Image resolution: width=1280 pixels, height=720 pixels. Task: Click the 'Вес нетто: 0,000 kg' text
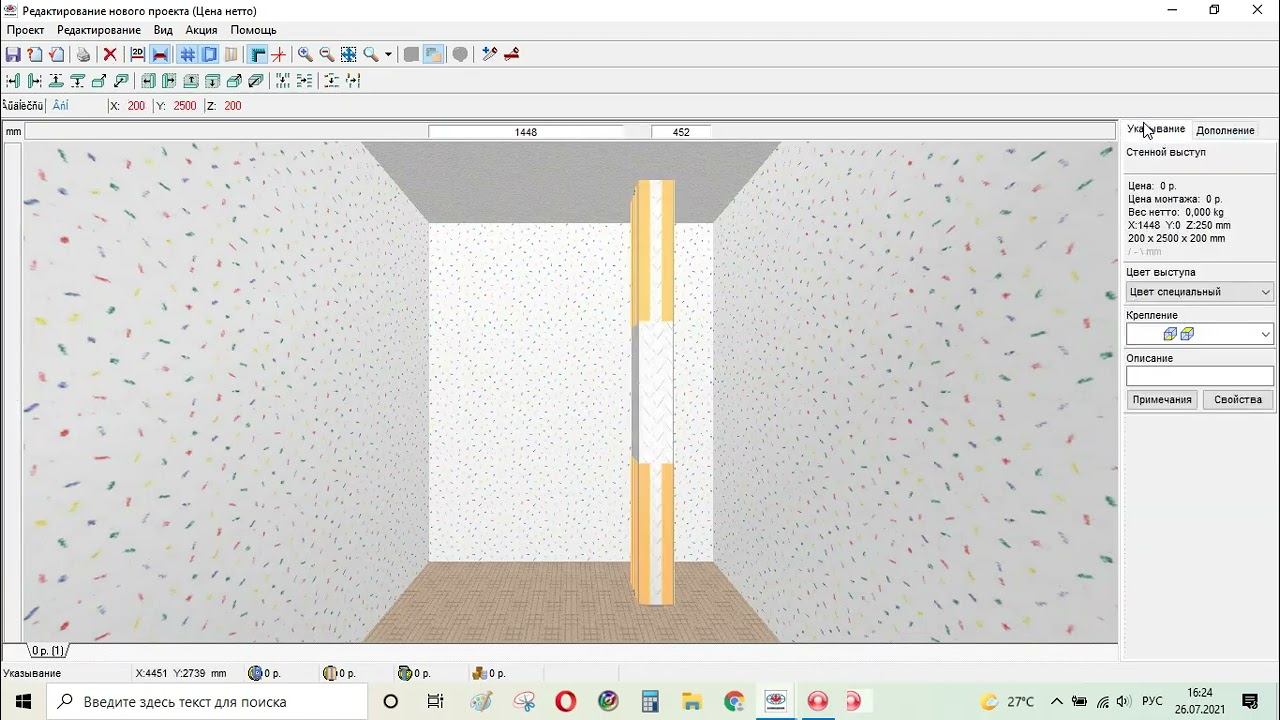(1175, 212)
